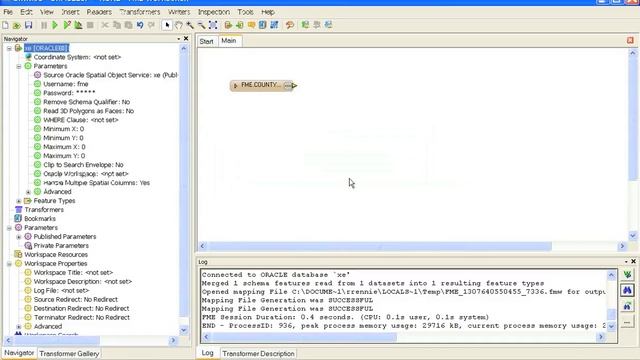Image resolution: width=640 pixels, height=360 pixels.
Task: Collapse the workspace Parameters node
Action: (9, 228)
